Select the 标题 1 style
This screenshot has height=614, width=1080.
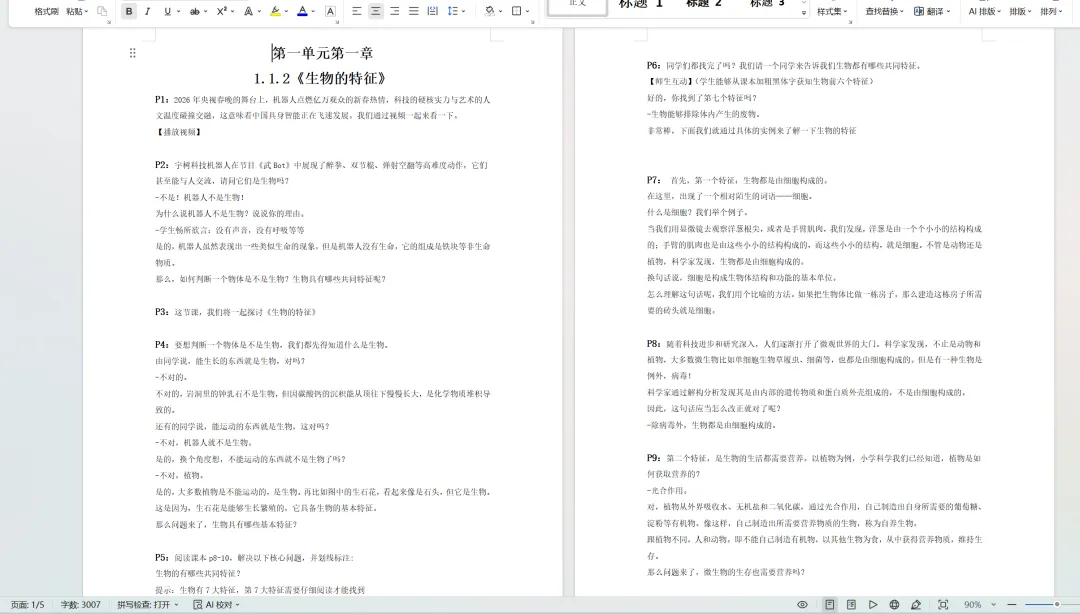click(641, 5)
